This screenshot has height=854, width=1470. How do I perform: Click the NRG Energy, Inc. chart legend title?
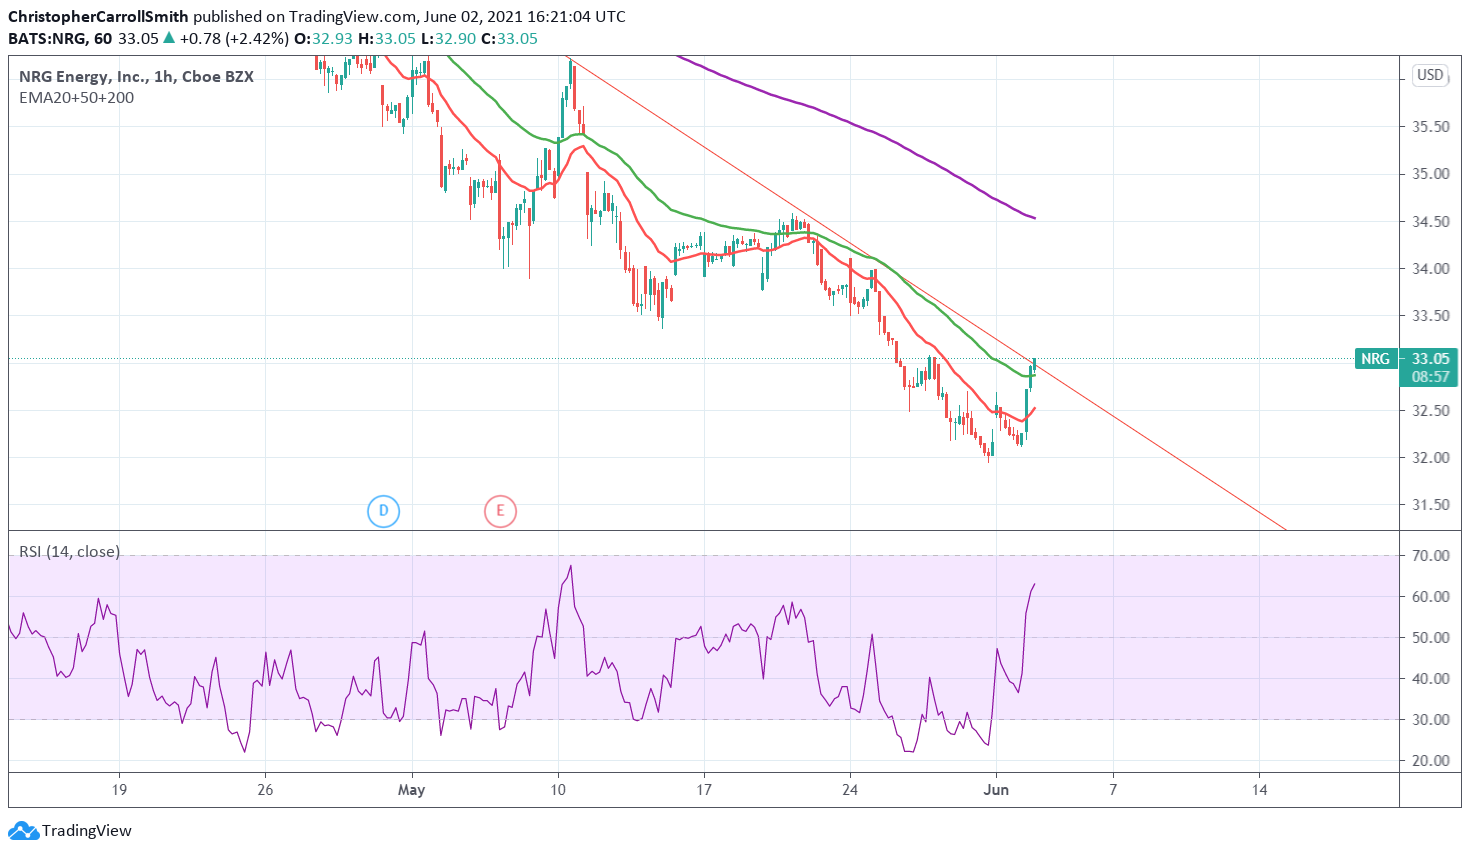click(136, 77)
